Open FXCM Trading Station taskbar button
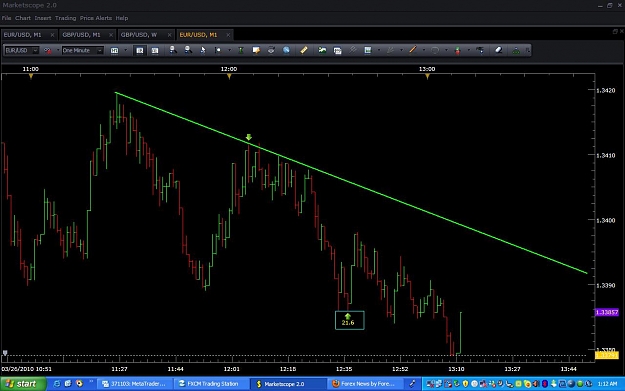This screenshot has height=391, width=625. [212, 384]
